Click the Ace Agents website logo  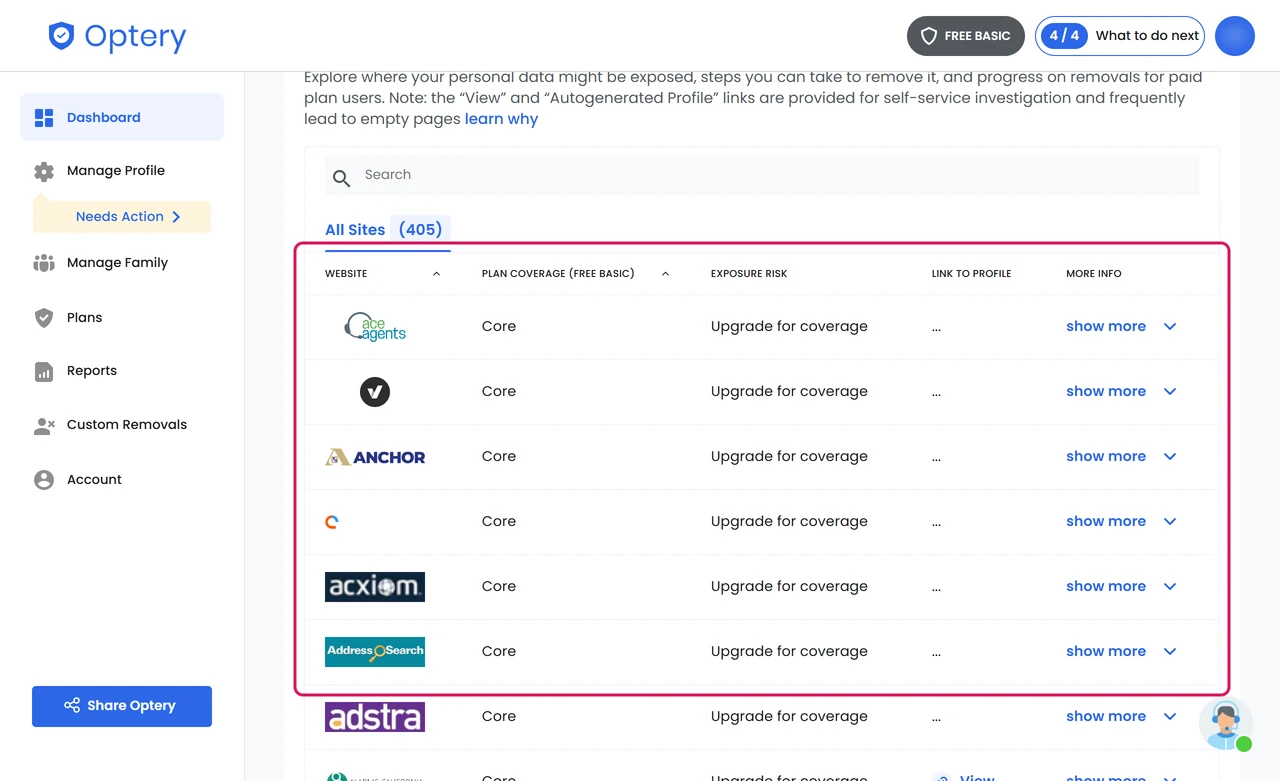pyautogui.click(x=375, y=327)
